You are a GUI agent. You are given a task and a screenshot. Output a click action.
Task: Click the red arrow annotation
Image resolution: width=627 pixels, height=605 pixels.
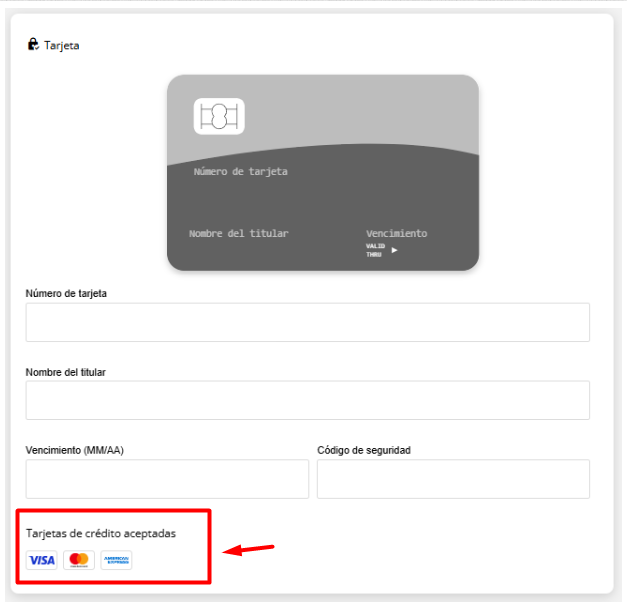[x=247, y=549]
